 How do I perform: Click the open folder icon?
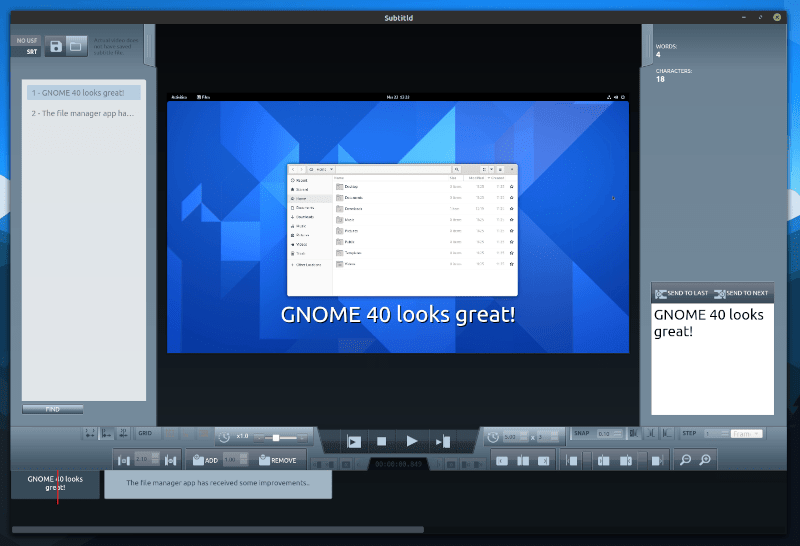point(75,46)
